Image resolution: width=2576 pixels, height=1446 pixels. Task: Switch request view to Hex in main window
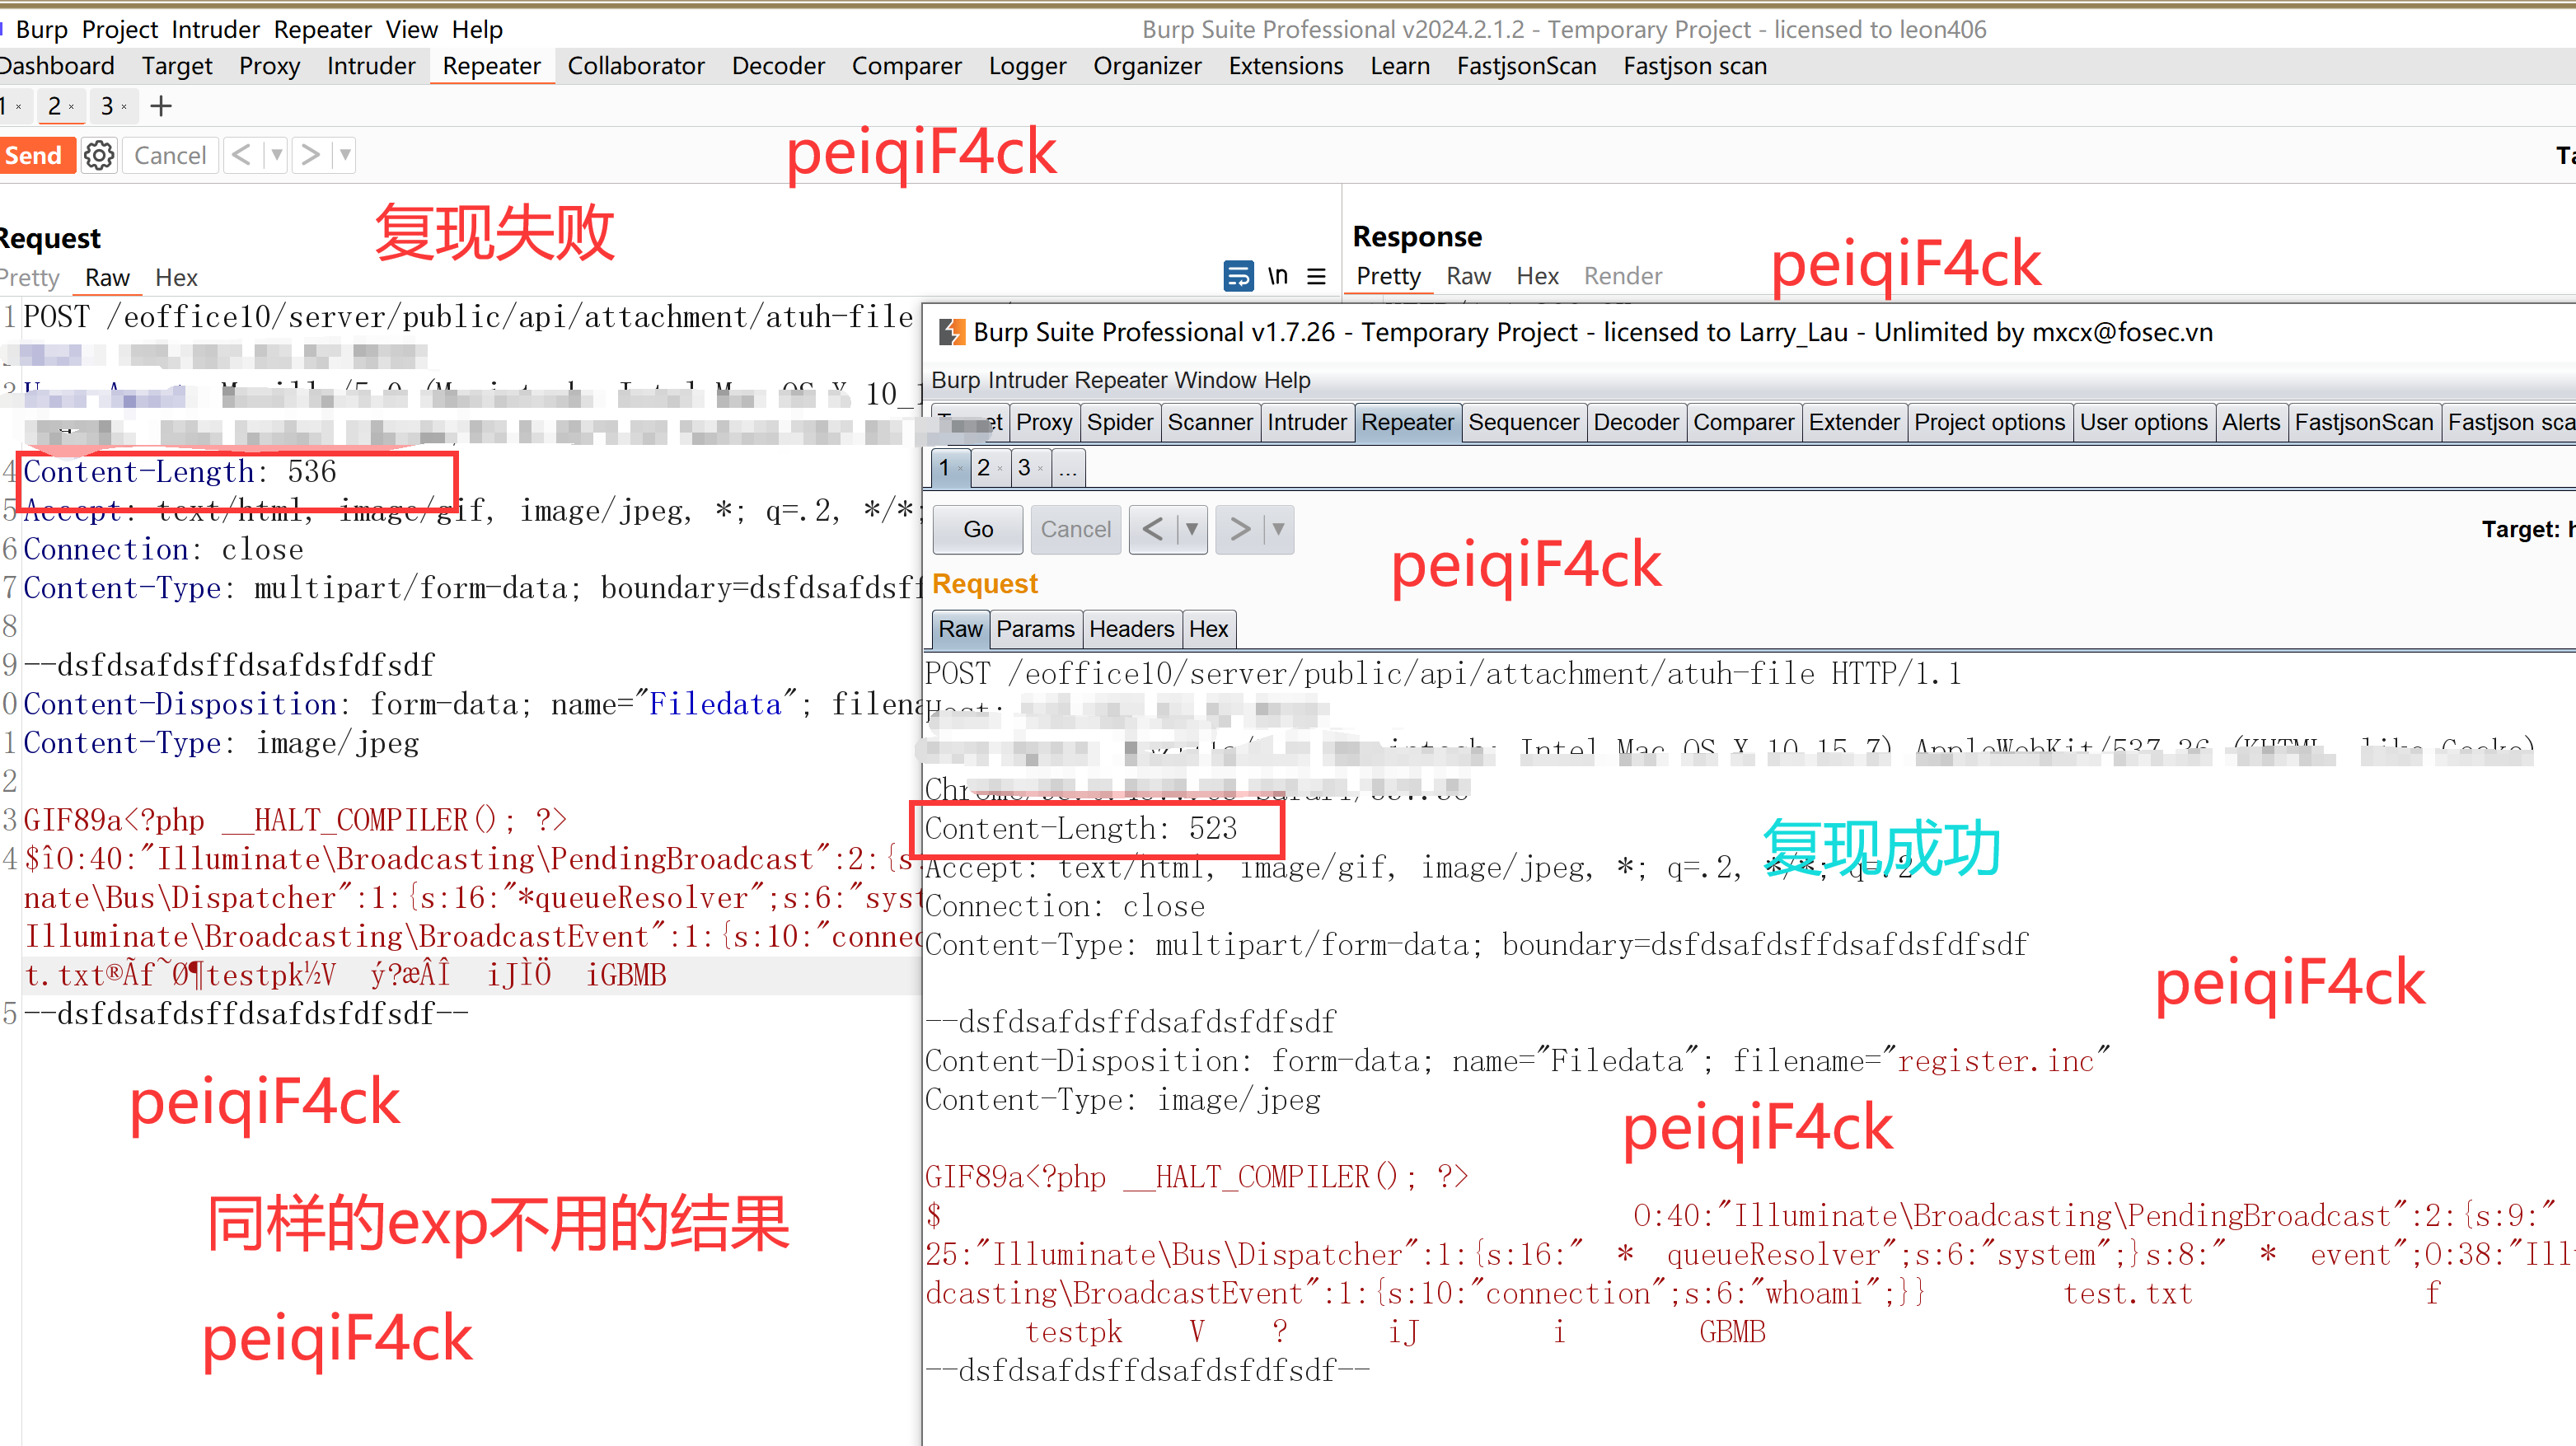click(x=176, y=277)
